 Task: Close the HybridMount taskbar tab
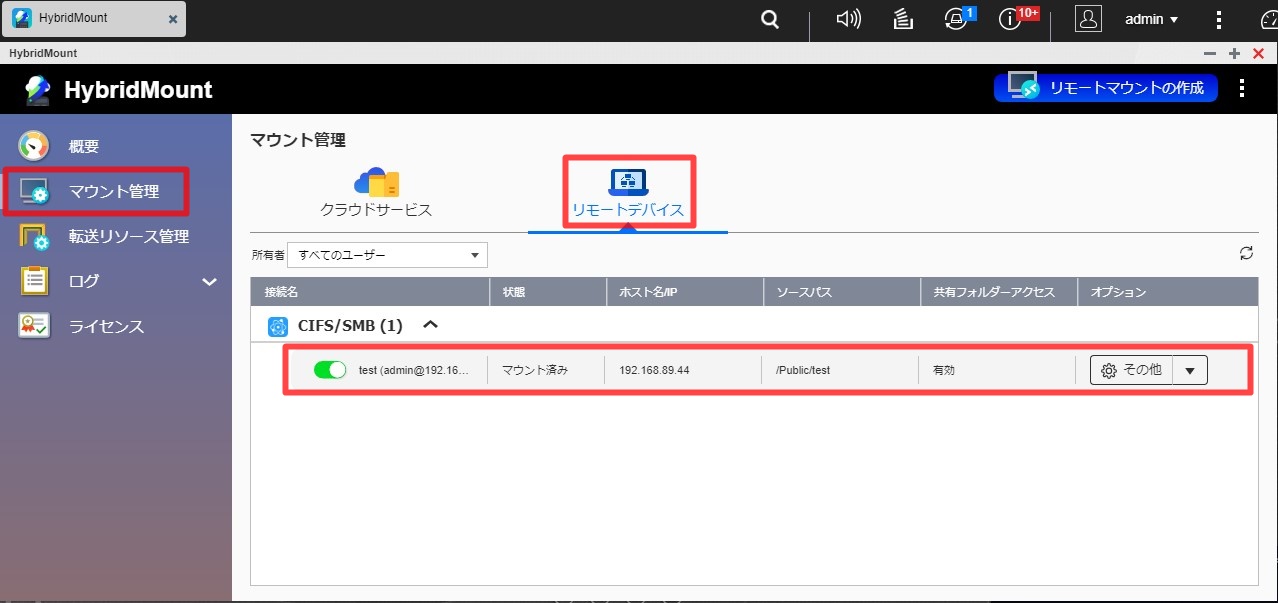pyautogui.click(x=173, y=19)
